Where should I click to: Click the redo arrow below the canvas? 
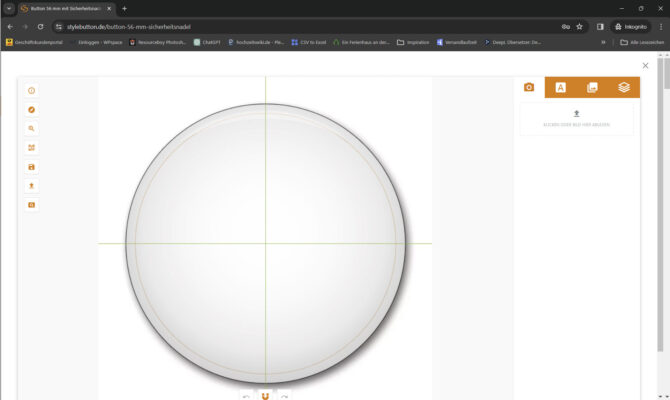(x=284, y=396)
